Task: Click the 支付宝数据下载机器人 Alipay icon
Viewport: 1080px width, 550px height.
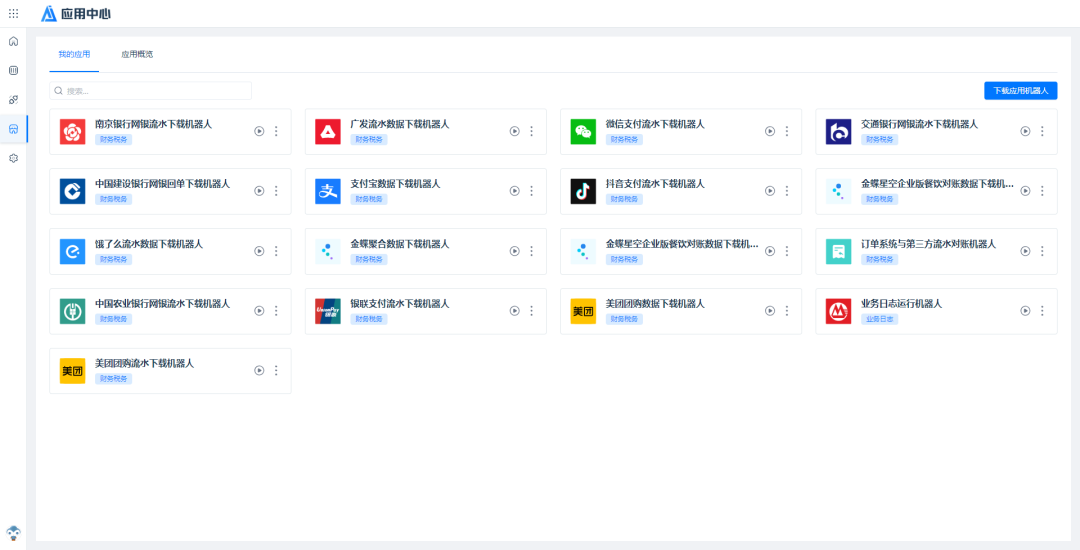Action: point(328,191)
